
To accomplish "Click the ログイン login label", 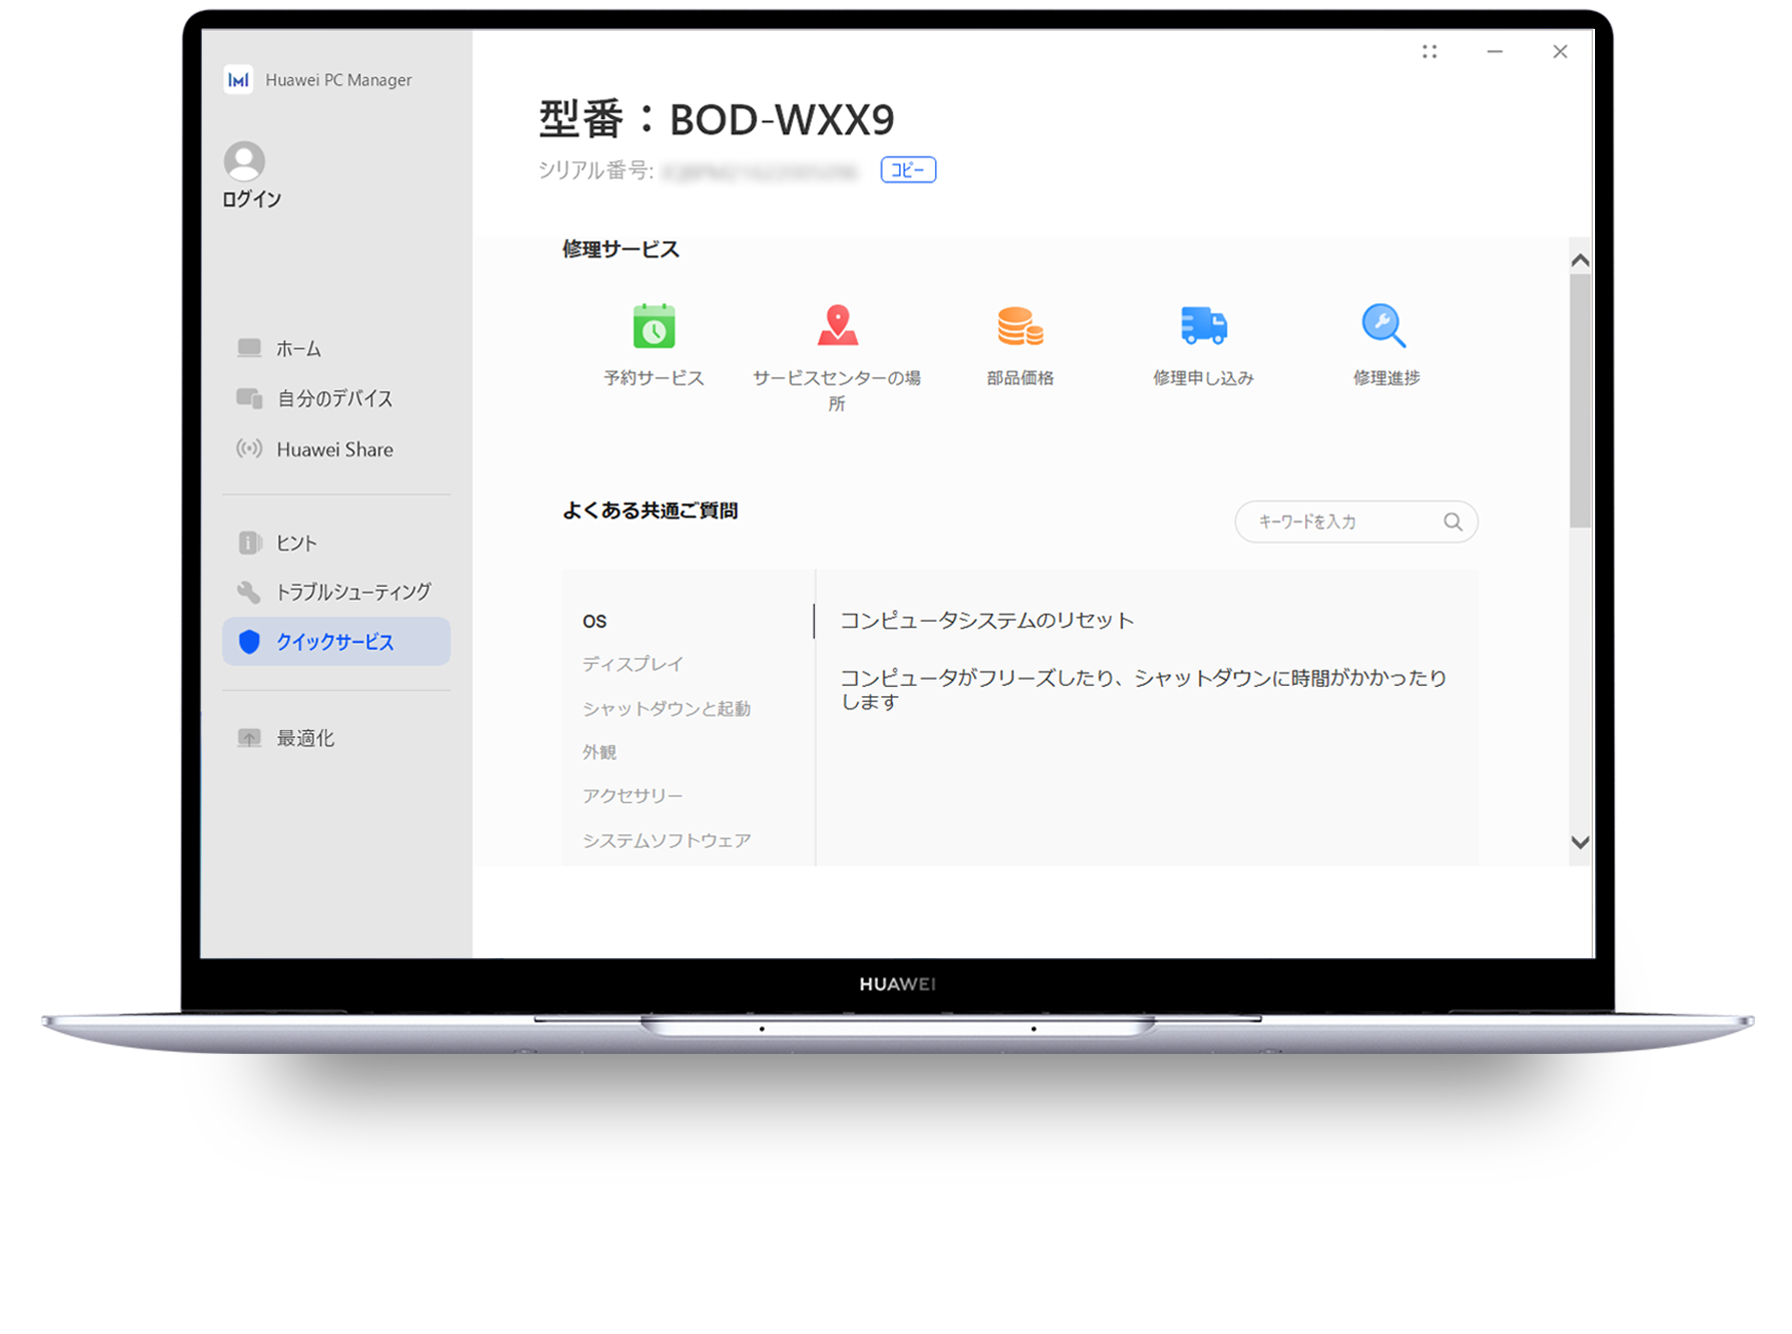I will pos(251,199).
